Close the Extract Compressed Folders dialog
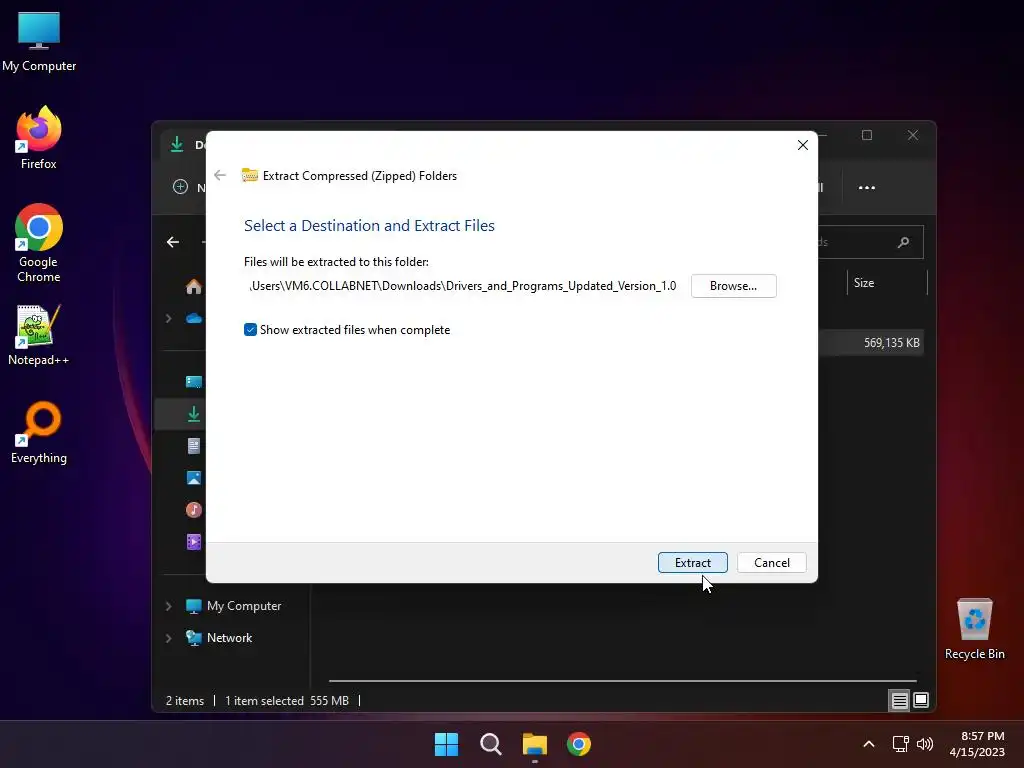 803,145
